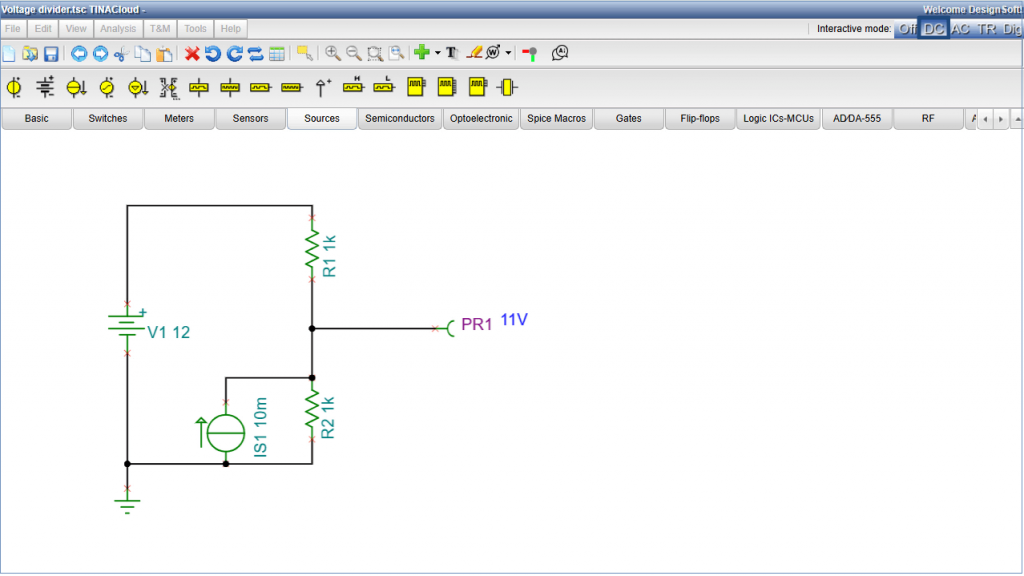1024x576 pixels.
Task: Select the battery source component icon
Action: 45,88
